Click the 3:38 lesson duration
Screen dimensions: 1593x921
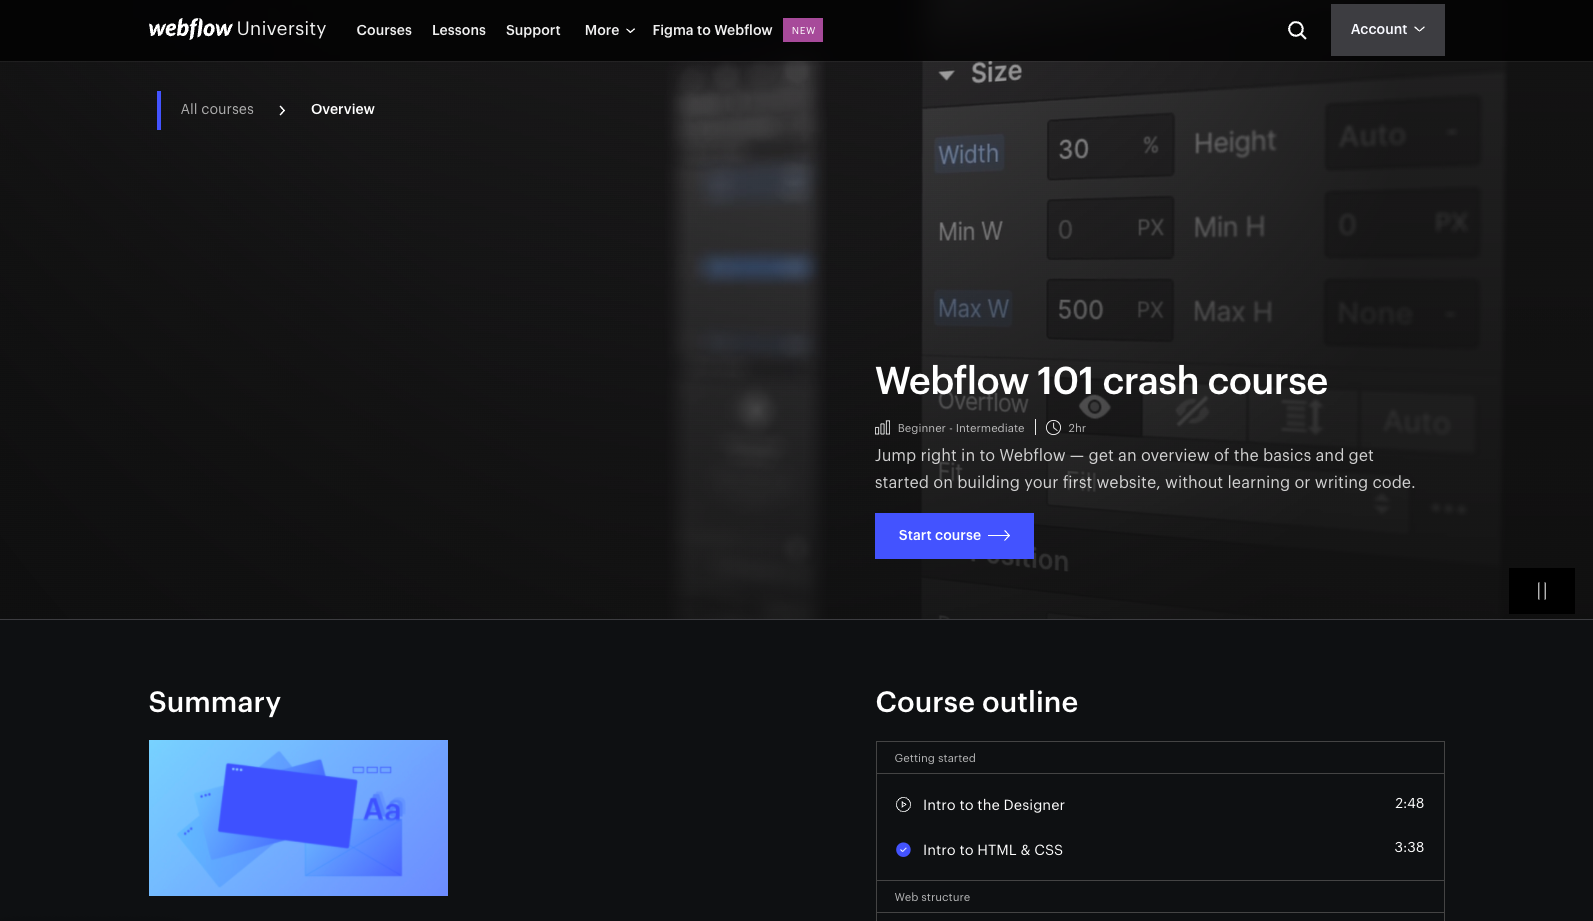tap(1409, 847)
